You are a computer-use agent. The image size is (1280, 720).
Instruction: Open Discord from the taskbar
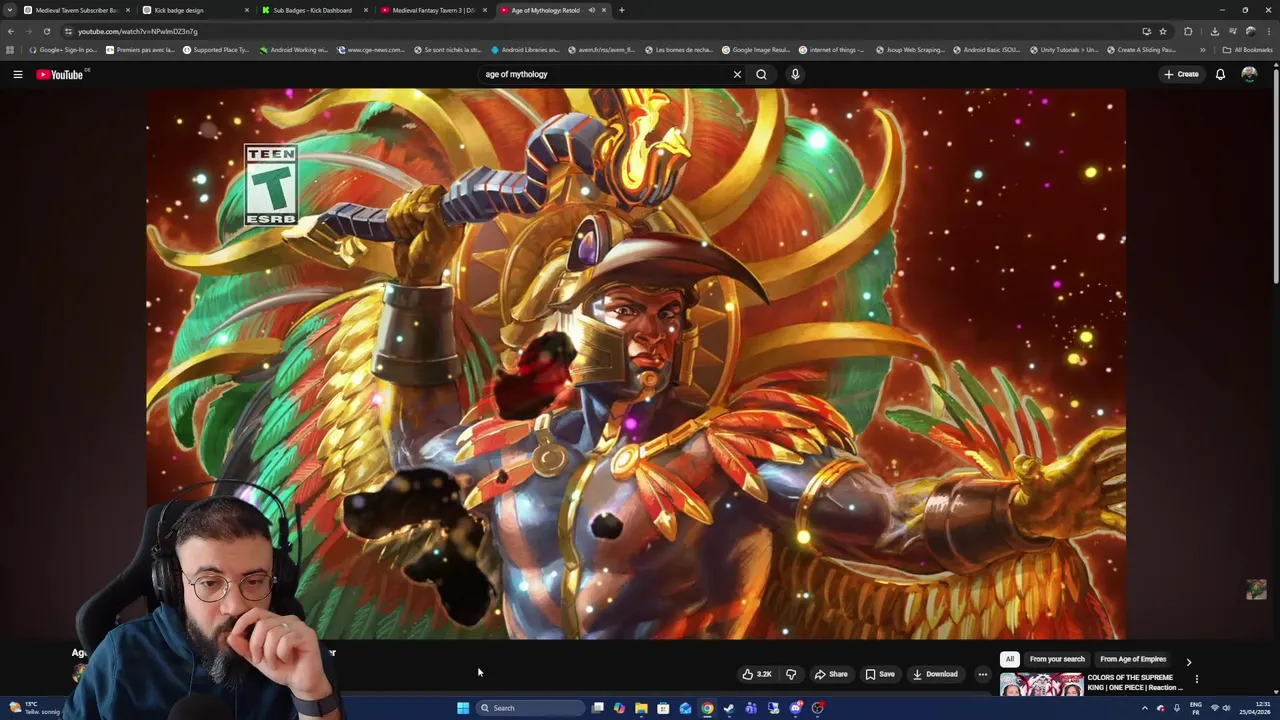pos(795,708)
